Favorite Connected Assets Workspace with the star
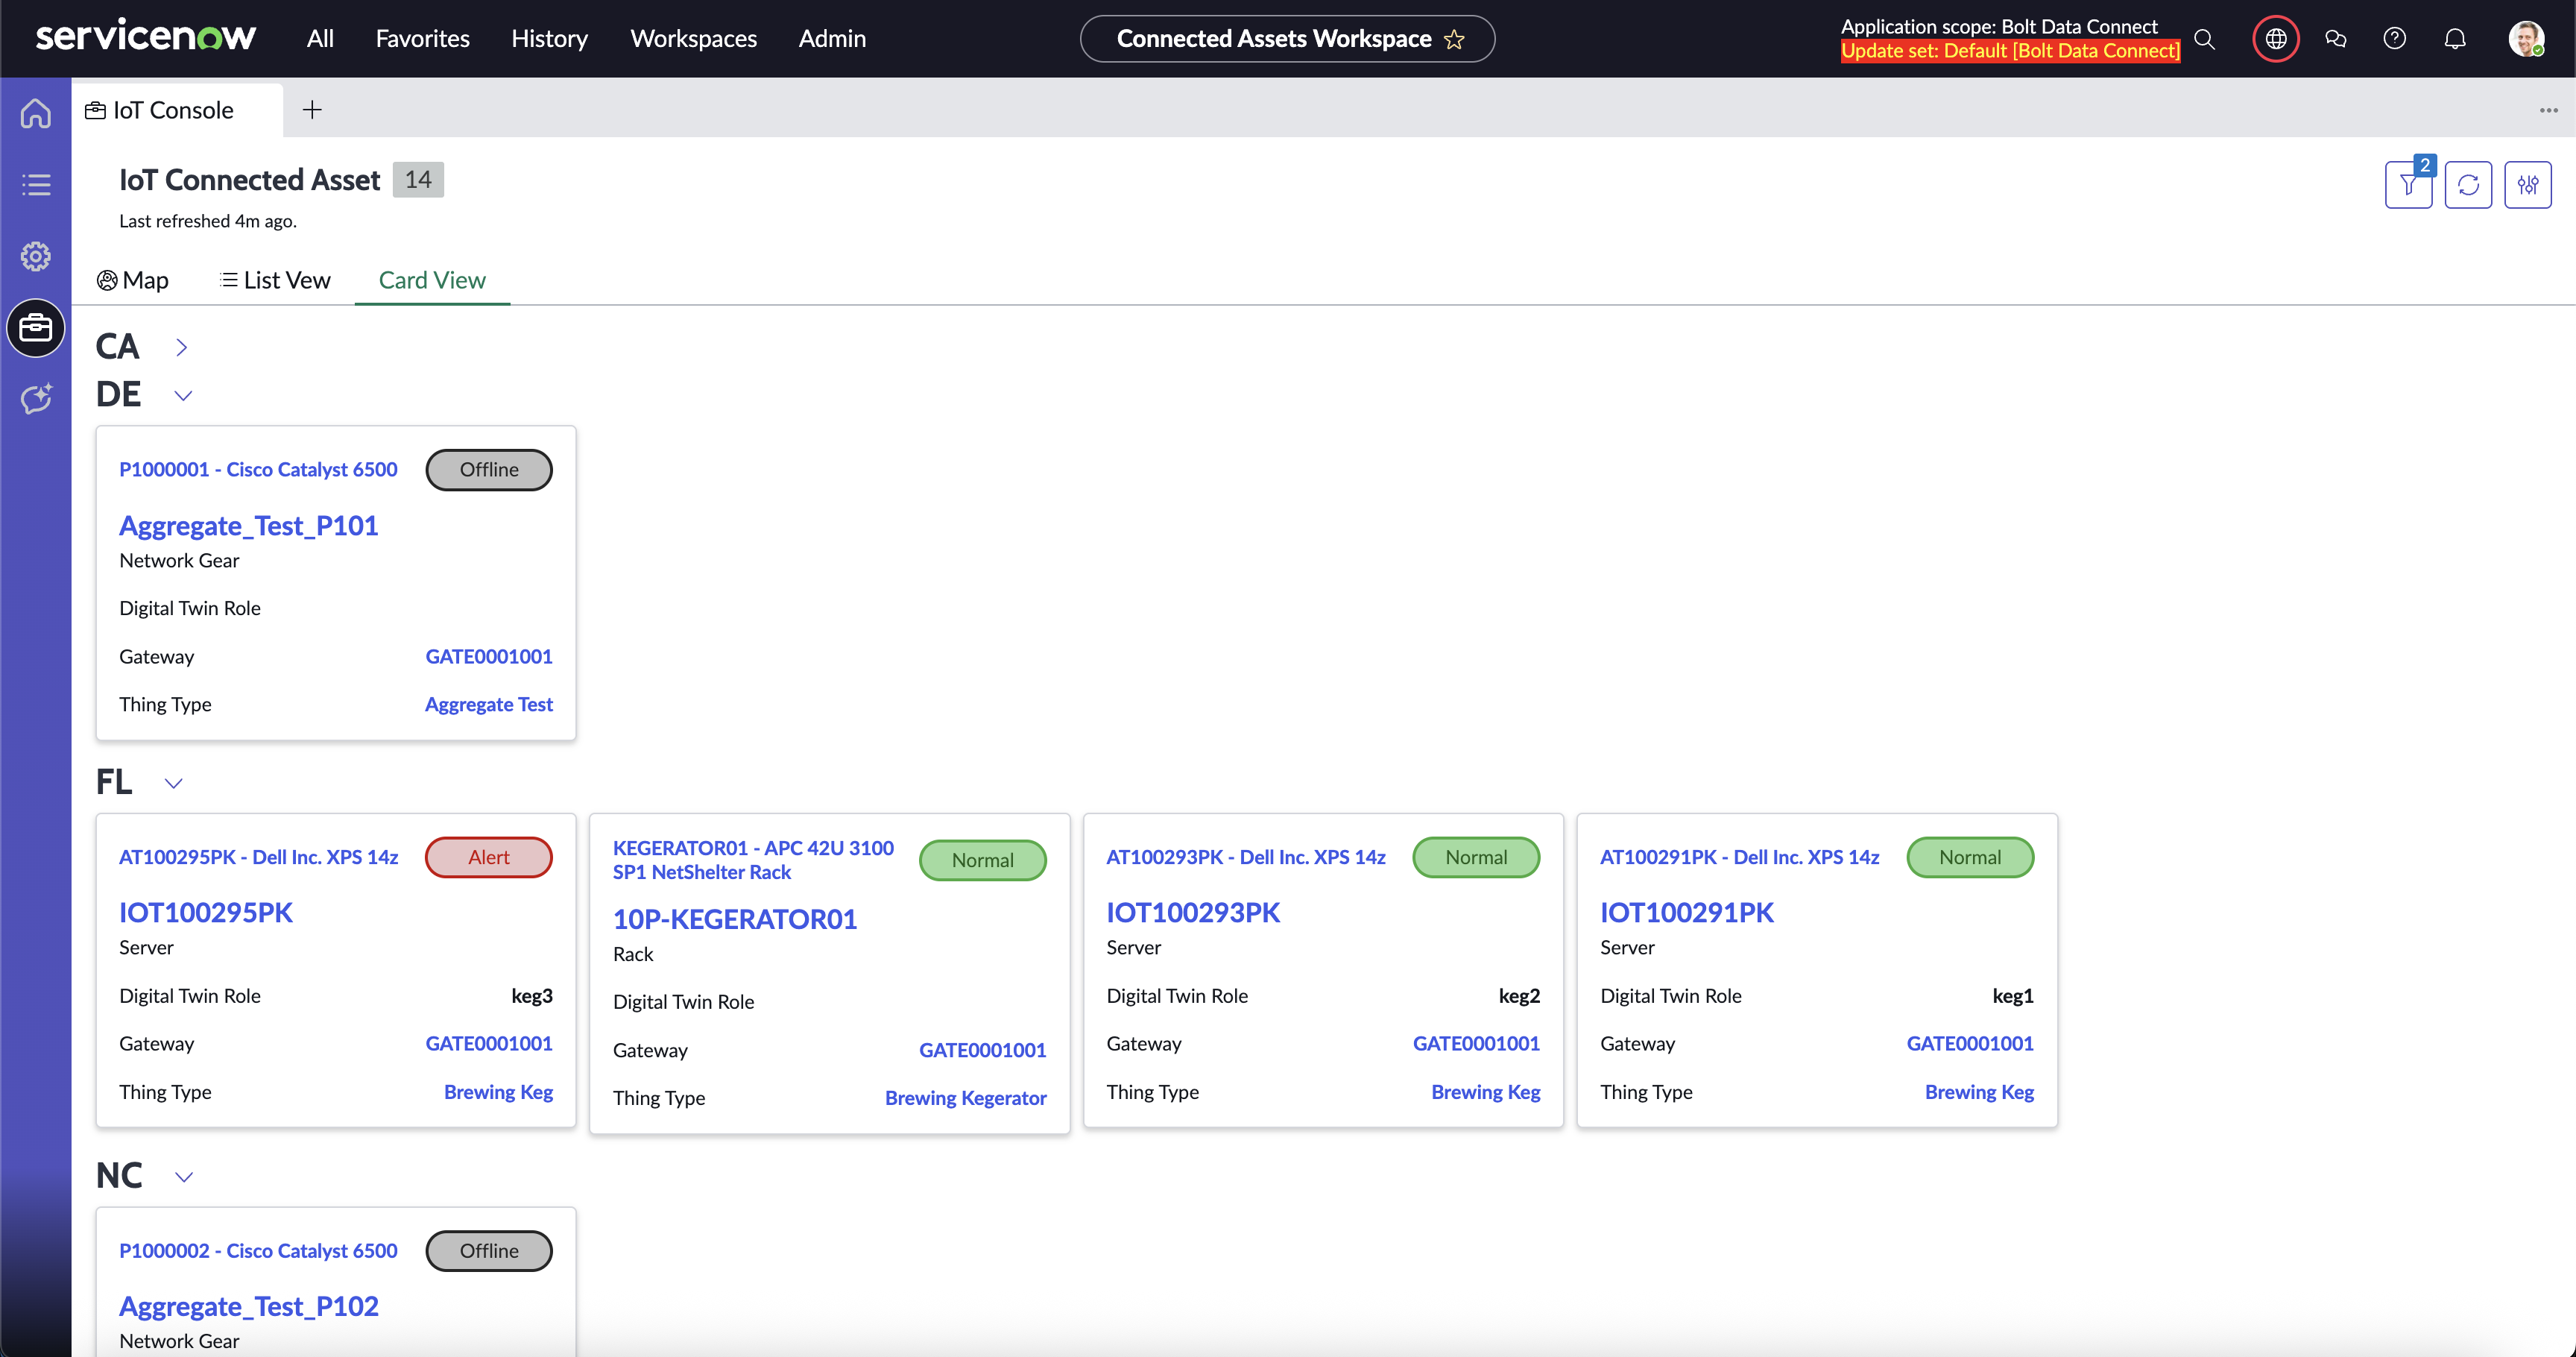 1455,39
